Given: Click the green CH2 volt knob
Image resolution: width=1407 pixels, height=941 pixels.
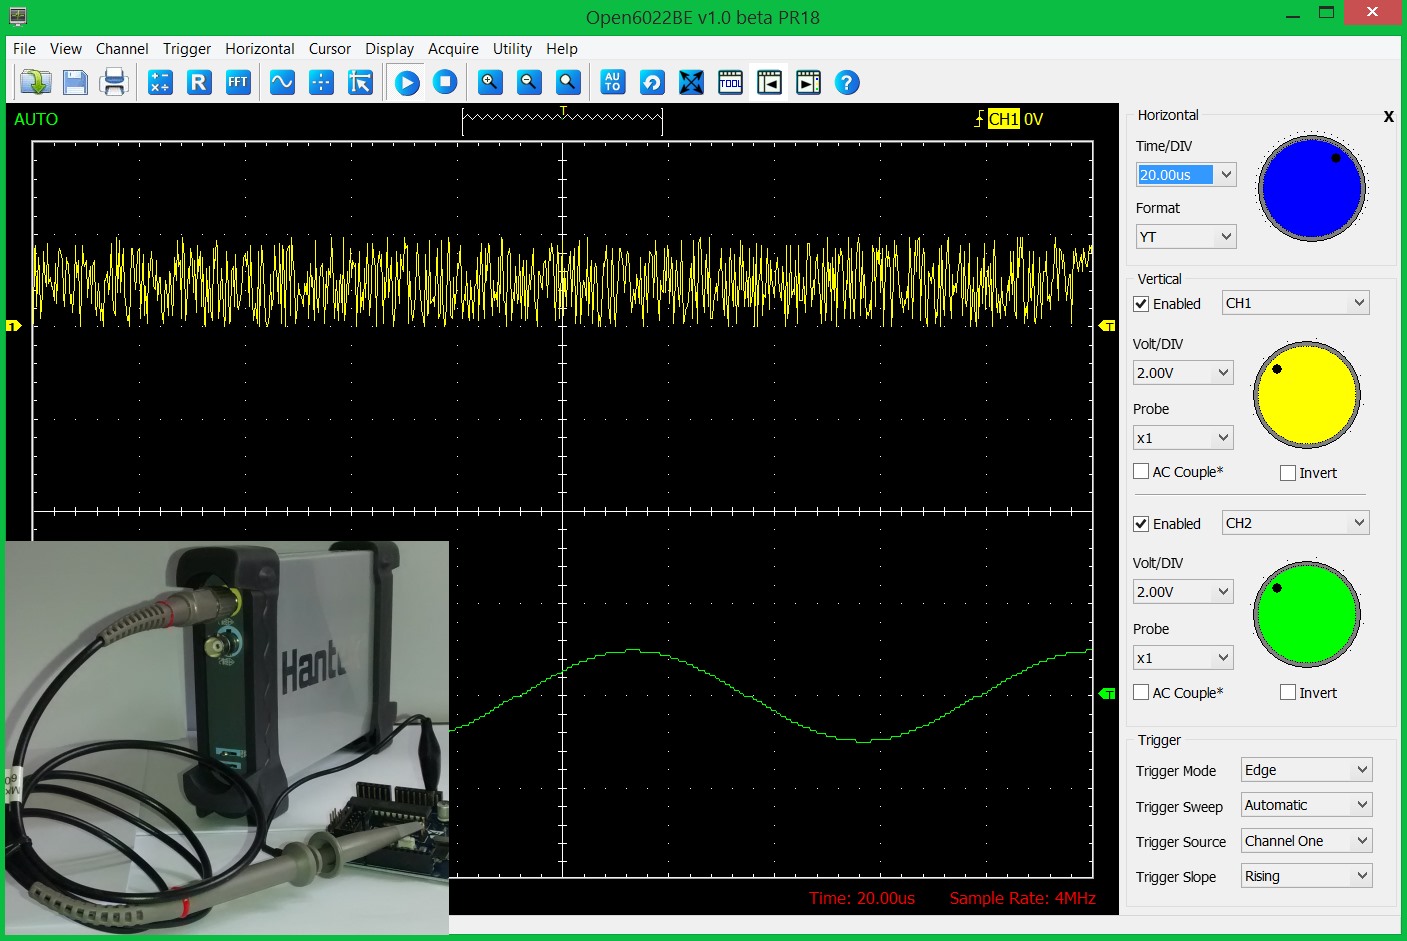Looking at the screenshot, I should tap(1307, 614).
